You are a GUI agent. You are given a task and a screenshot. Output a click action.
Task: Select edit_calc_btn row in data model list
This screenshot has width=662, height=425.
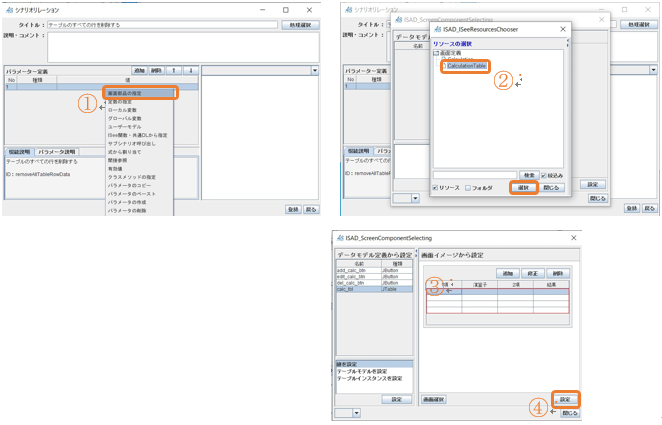tap(374, 276)
